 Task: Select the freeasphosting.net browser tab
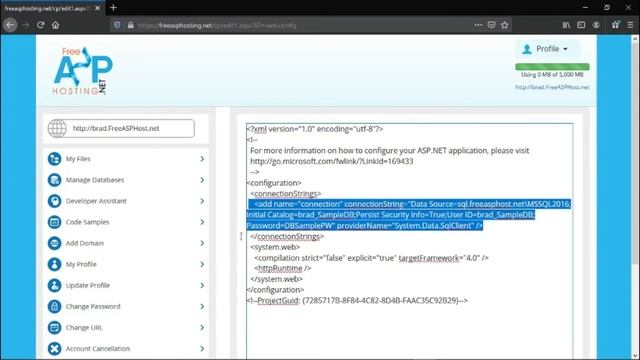pos(53,8)
